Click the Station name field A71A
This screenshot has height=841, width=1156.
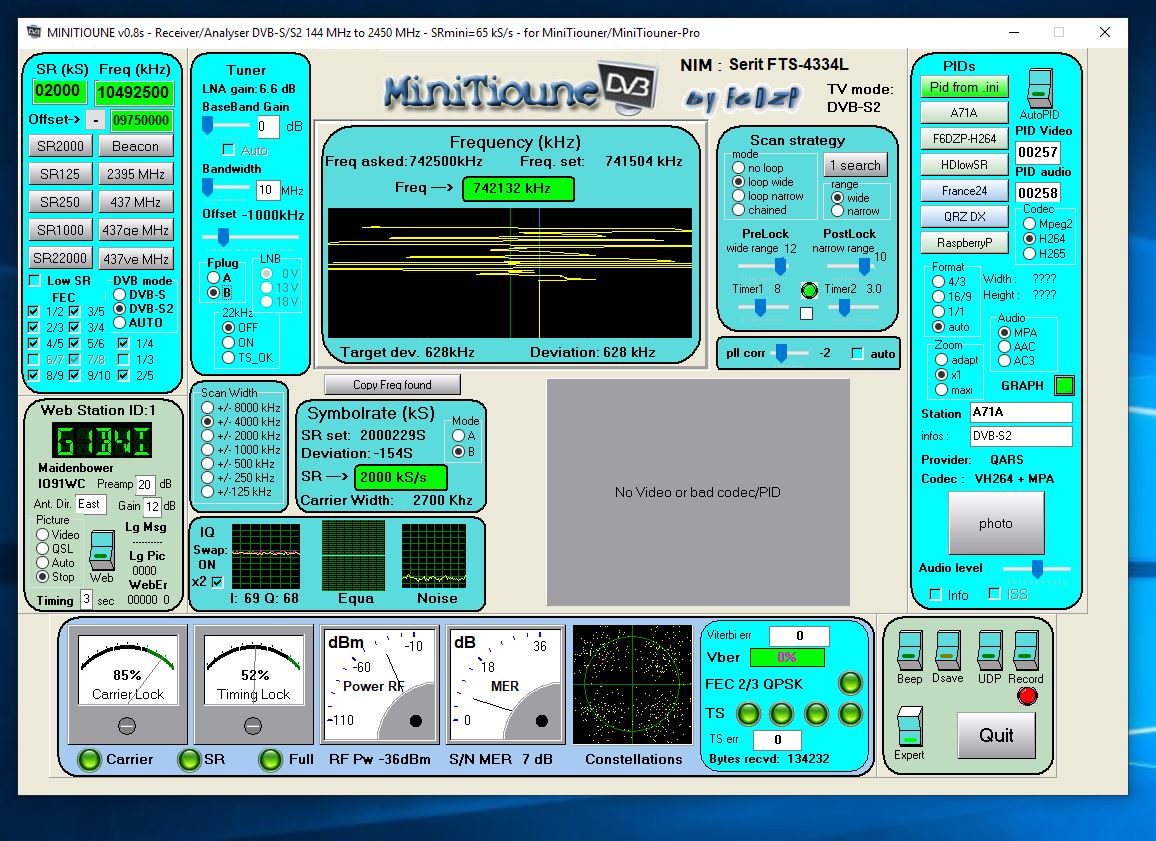coord(1021,412)
